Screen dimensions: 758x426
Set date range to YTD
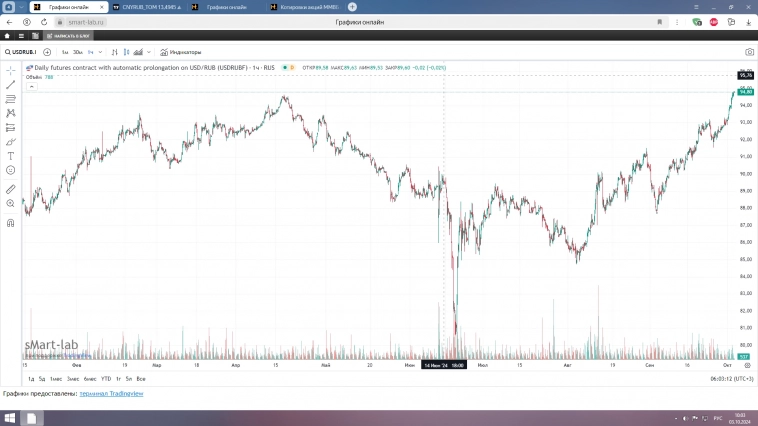[106, 379]
